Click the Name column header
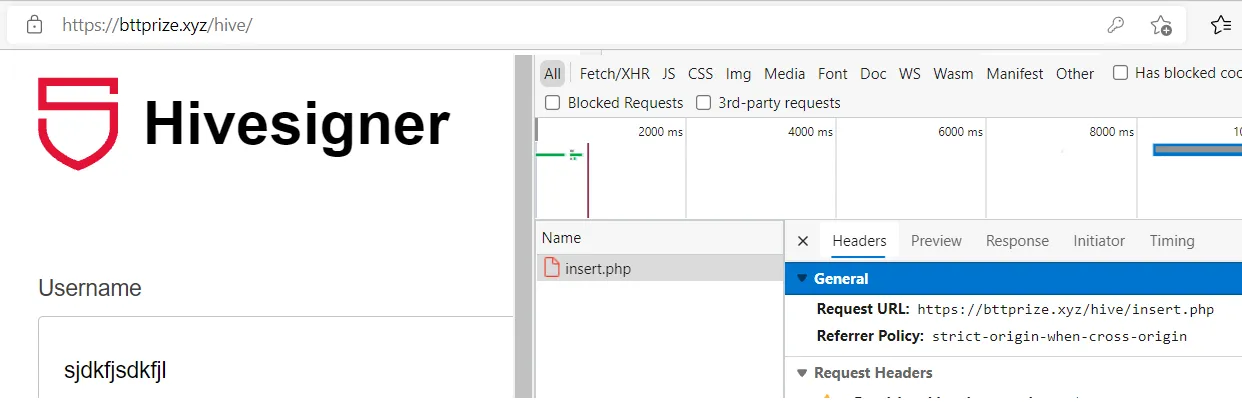Viewport: 1242px width, 406px height. 660,238
